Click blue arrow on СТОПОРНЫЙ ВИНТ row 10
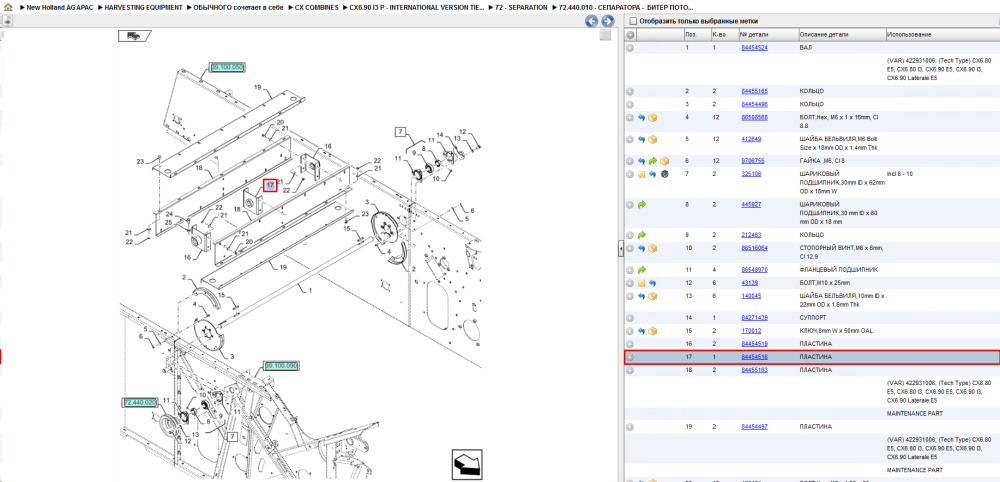 click(x=642, y=248)
